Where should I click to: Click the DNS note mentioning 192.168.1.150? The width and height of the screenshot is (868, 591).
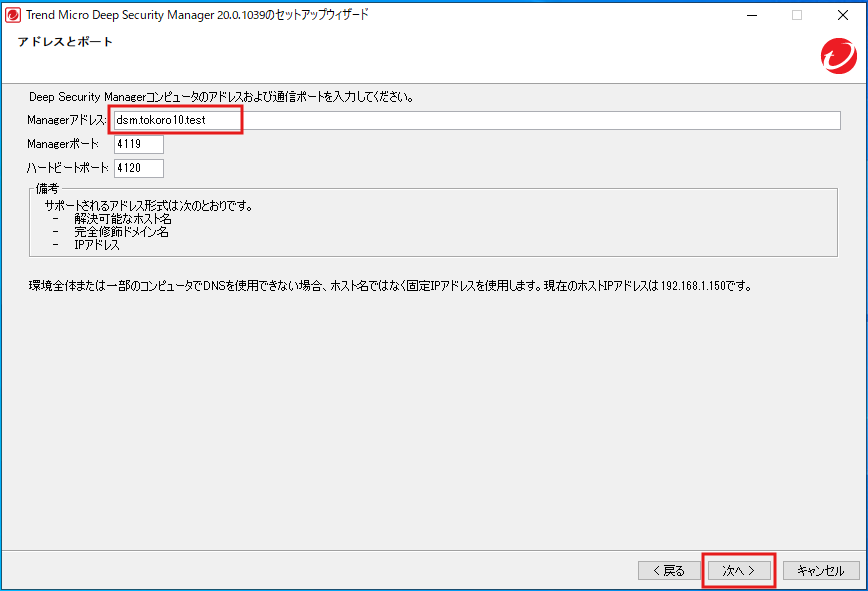click(x=391, y=286)
